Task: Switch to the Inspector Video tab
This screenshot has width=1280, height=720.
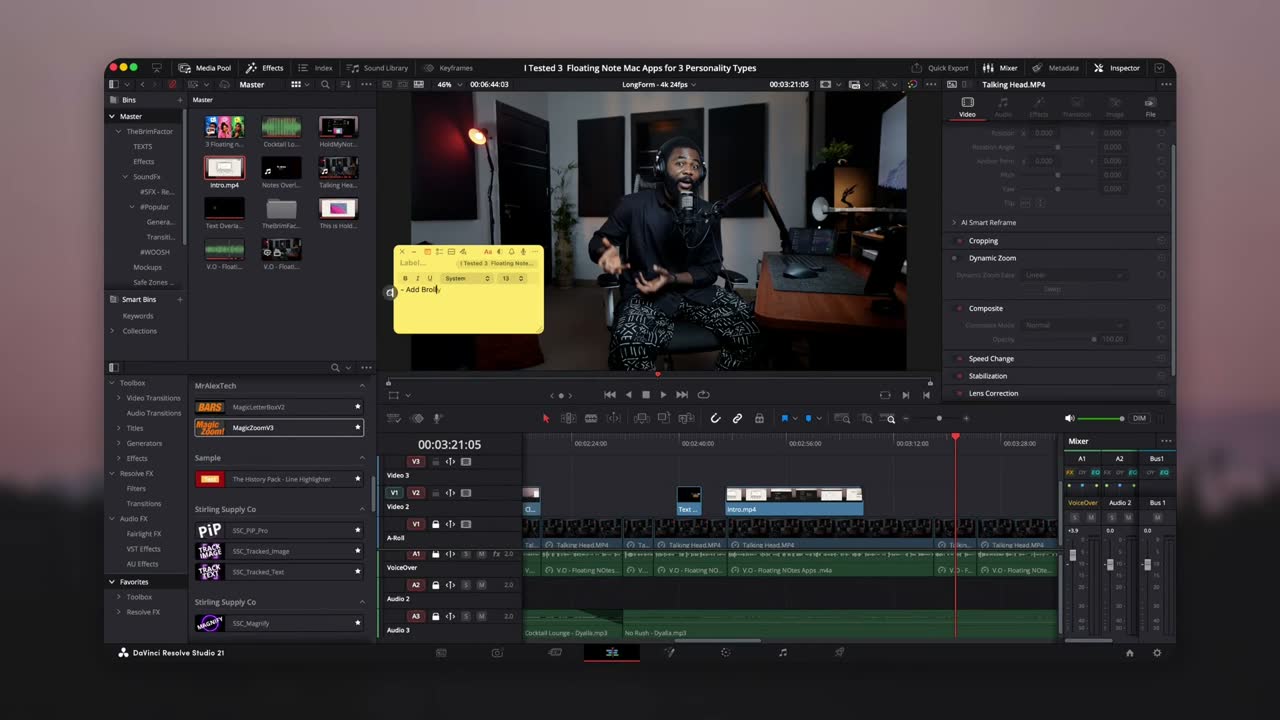Action: pyautogui.click(x=967, y=107)
